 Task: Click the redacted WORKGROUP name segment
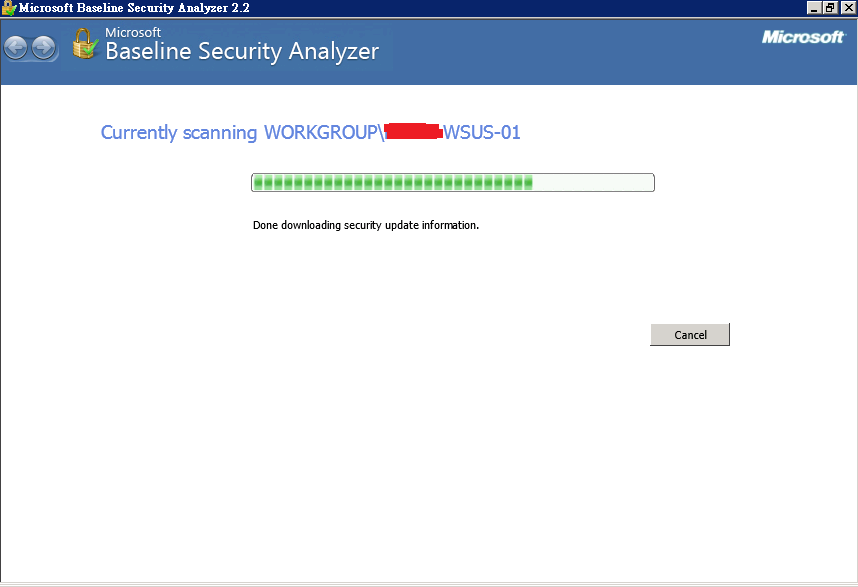click(x=413, y=131)
